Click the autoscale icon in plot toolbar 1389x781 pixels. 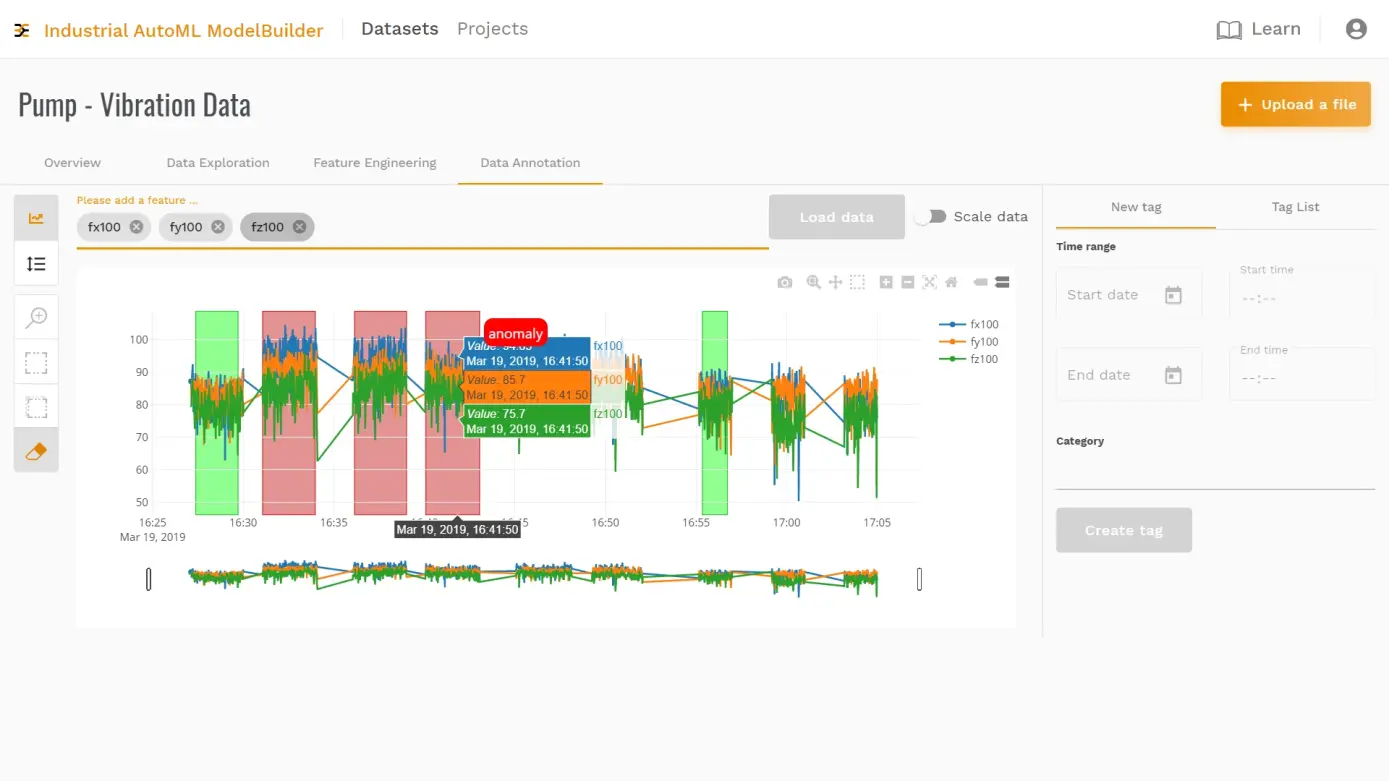[x=929, y=283]
